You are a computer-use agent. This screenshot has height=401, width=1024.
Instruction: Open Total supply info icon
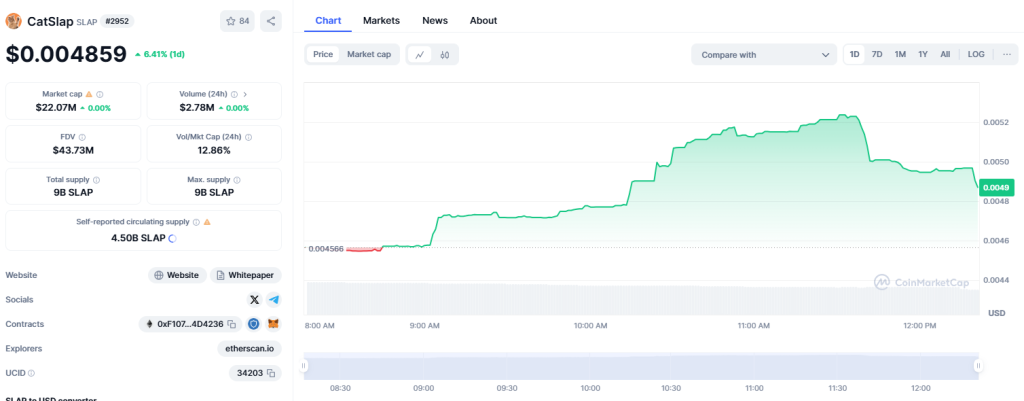point(97,180)
